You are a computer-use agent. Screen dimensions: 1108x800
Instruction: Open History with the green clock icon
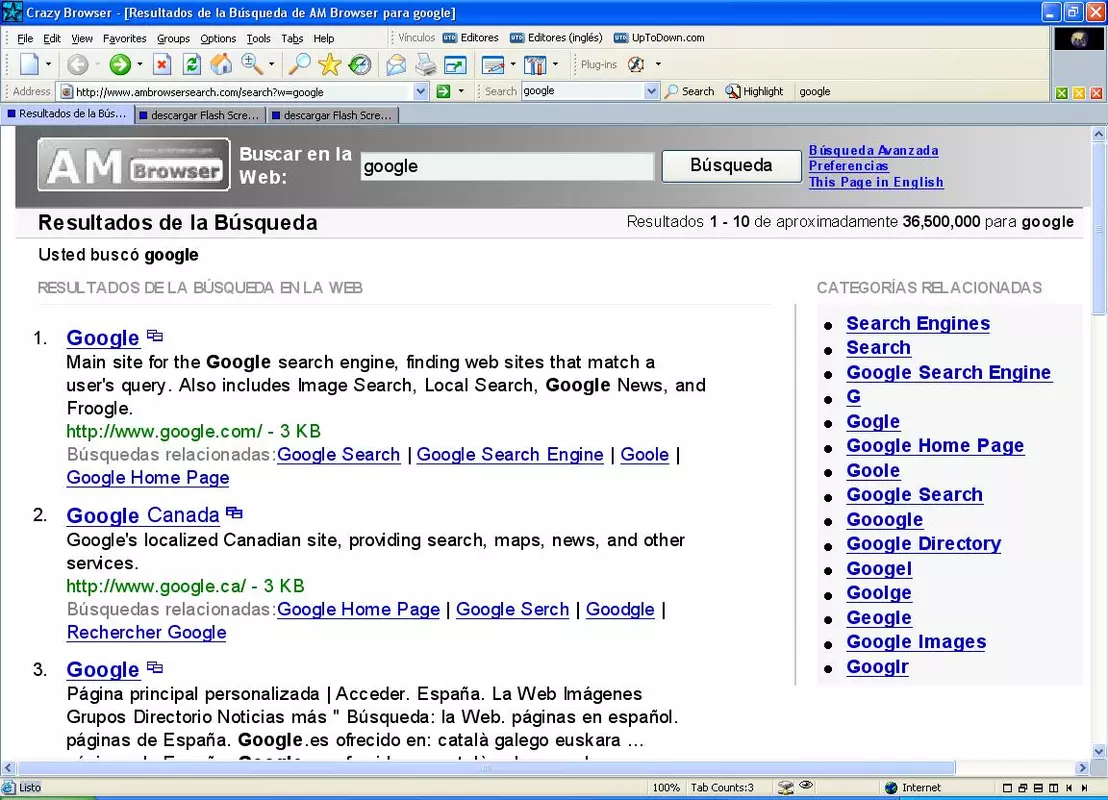click(360, 64)
